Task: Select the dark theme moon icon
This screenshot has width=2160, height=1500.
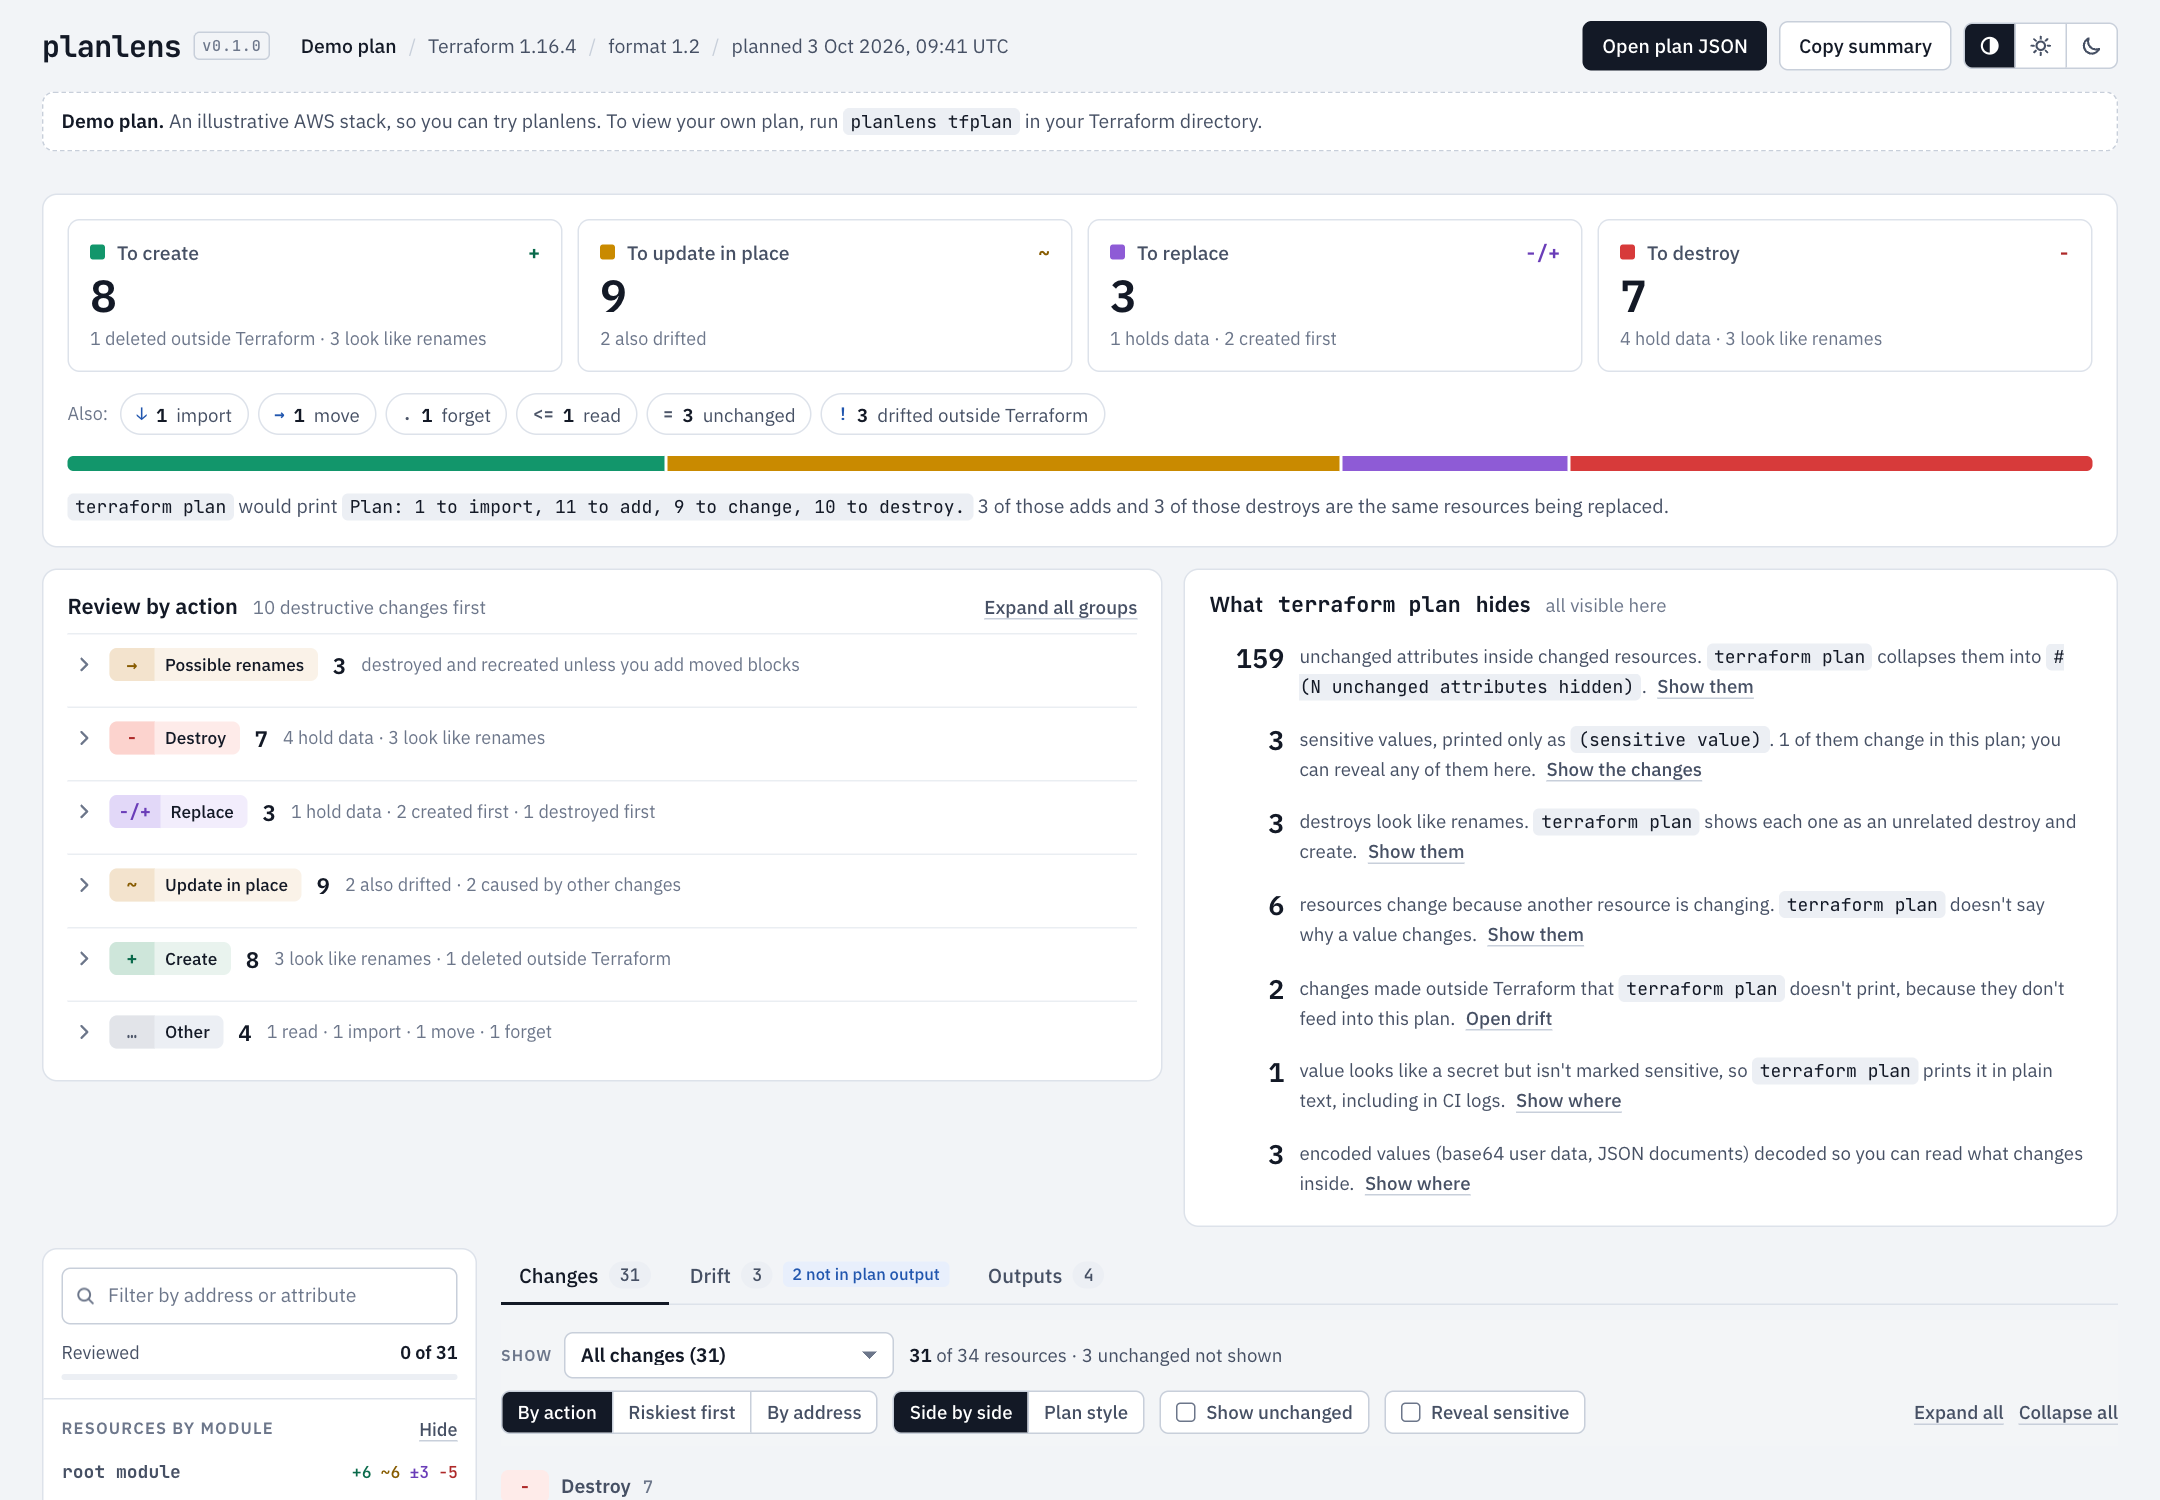Action: [2091, 46]
